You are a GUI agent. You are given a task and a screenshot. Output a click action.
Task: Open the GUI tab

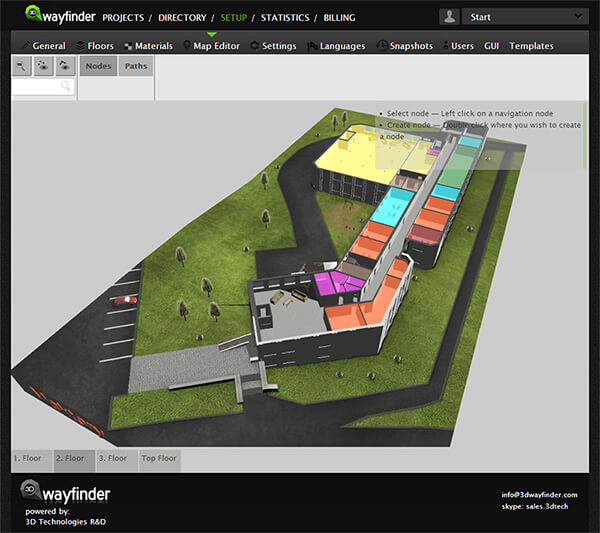(491, 46)
